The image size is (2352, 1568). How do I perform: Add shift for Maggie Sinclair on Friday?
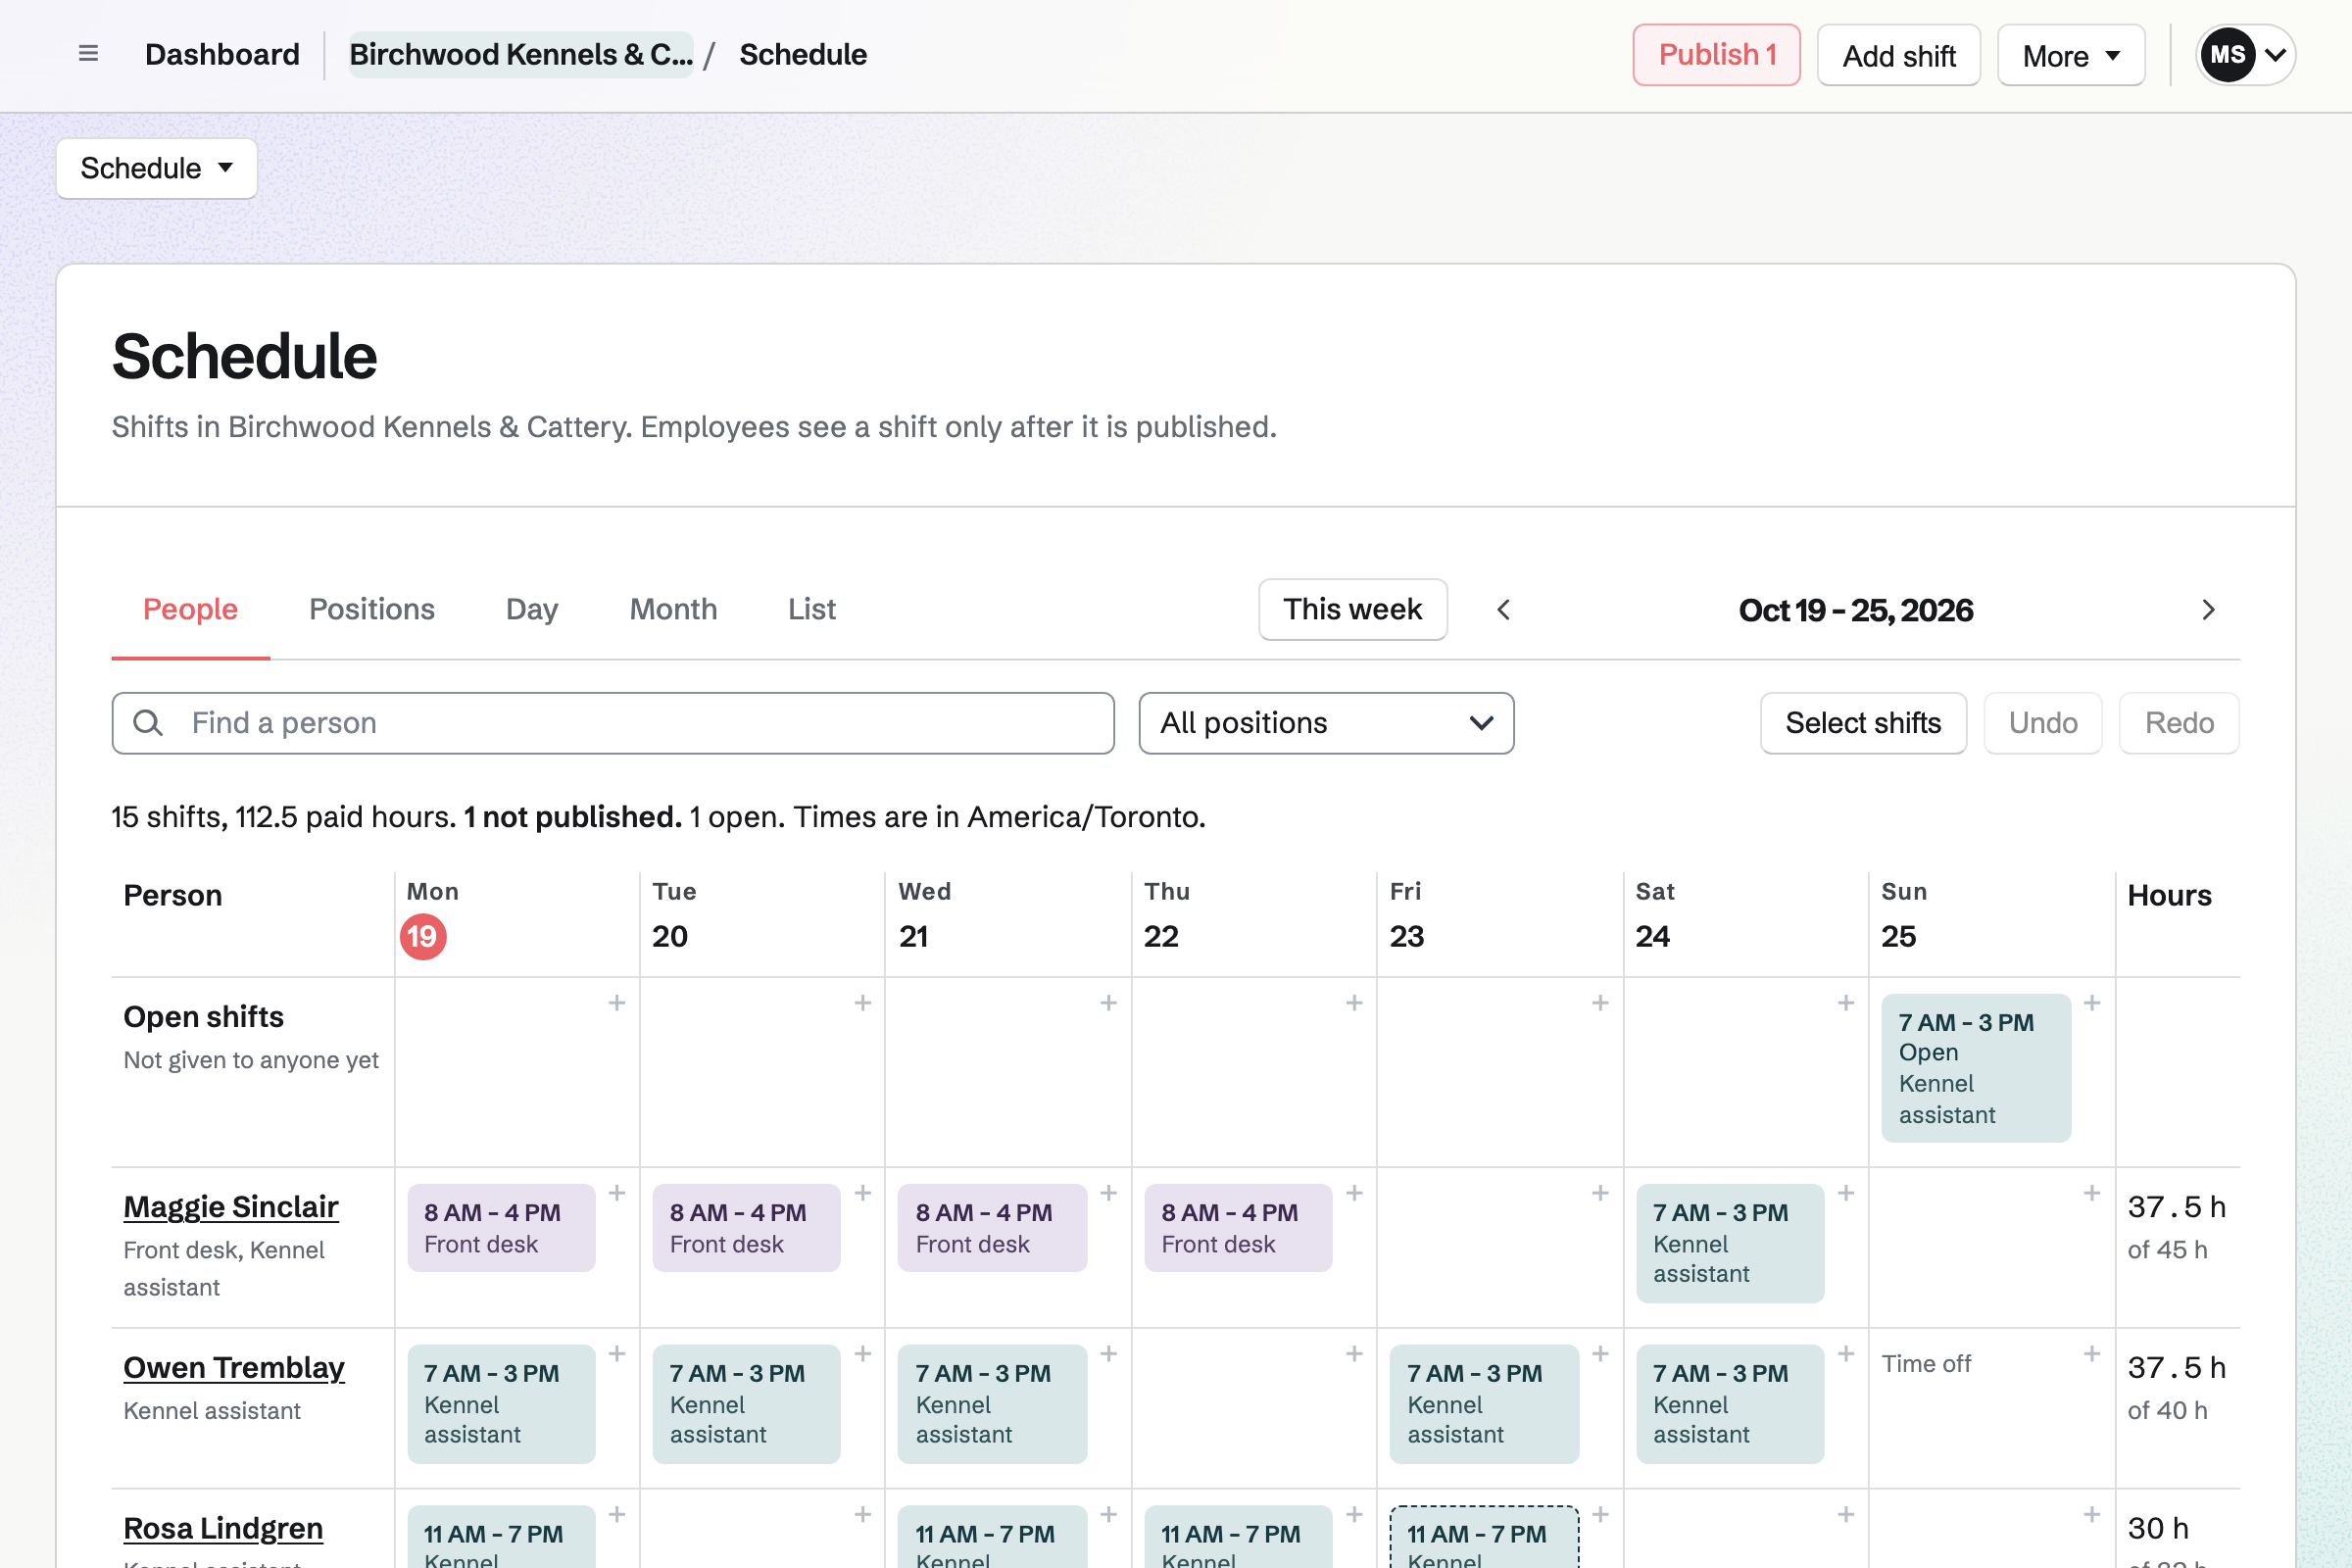click(x=1600, y=1193)
